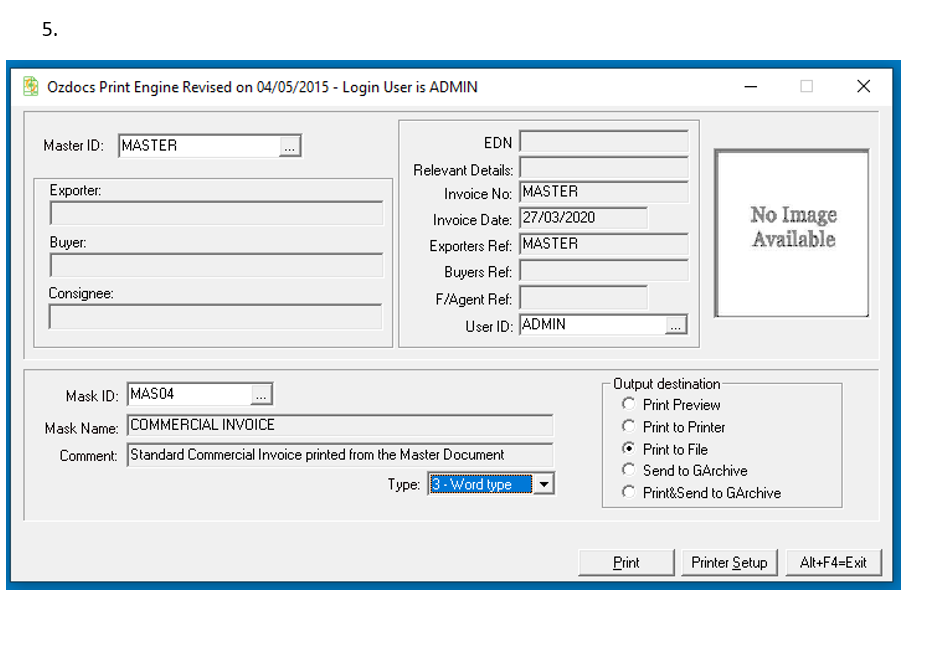This screenshot has height=652, width=952.
Task: Click the Relevant Details field
Action: (x=604, y=168)
